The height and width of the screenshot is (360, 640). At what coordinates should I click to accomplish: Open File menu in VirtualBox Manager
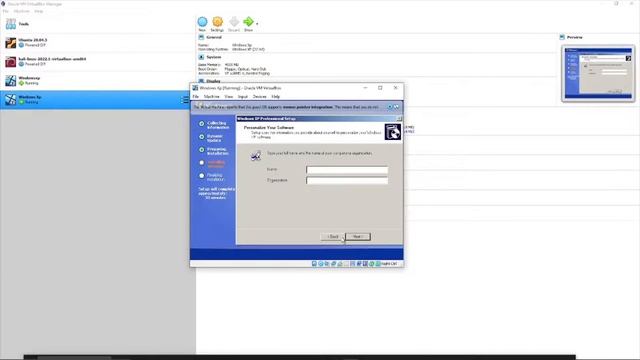[6, 11]
